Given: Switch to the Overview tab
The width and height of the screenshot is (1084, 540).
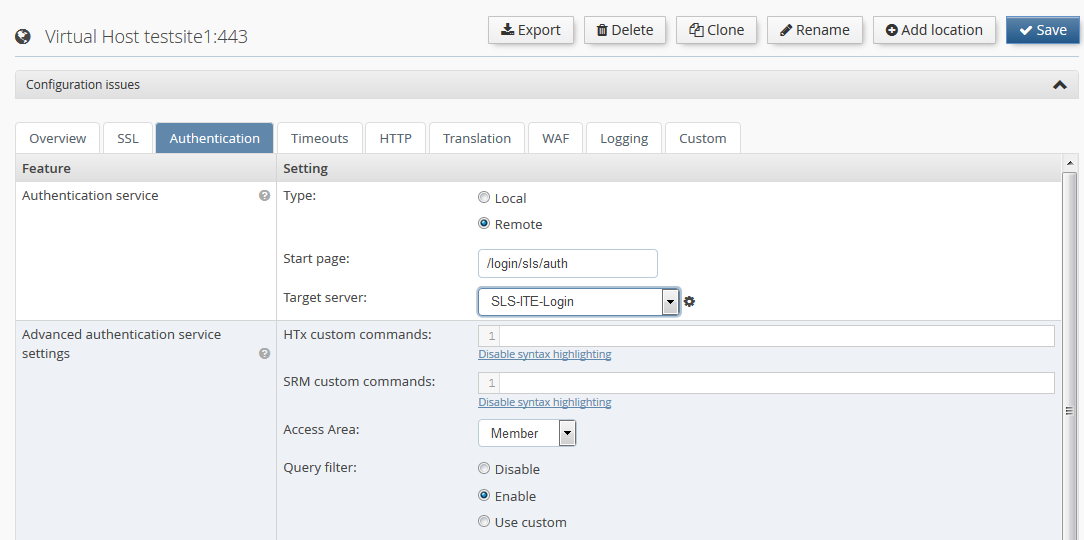Looking at the screenshot, I should click(x=58, y=138).
